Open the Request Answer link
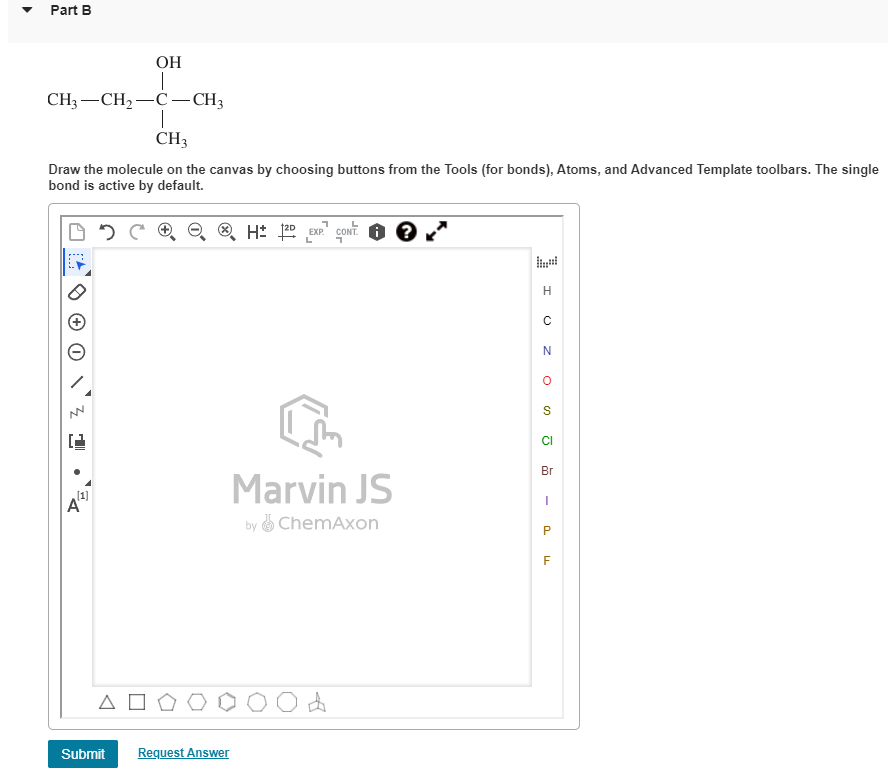The image size is (888, 783). coord(183,752)
